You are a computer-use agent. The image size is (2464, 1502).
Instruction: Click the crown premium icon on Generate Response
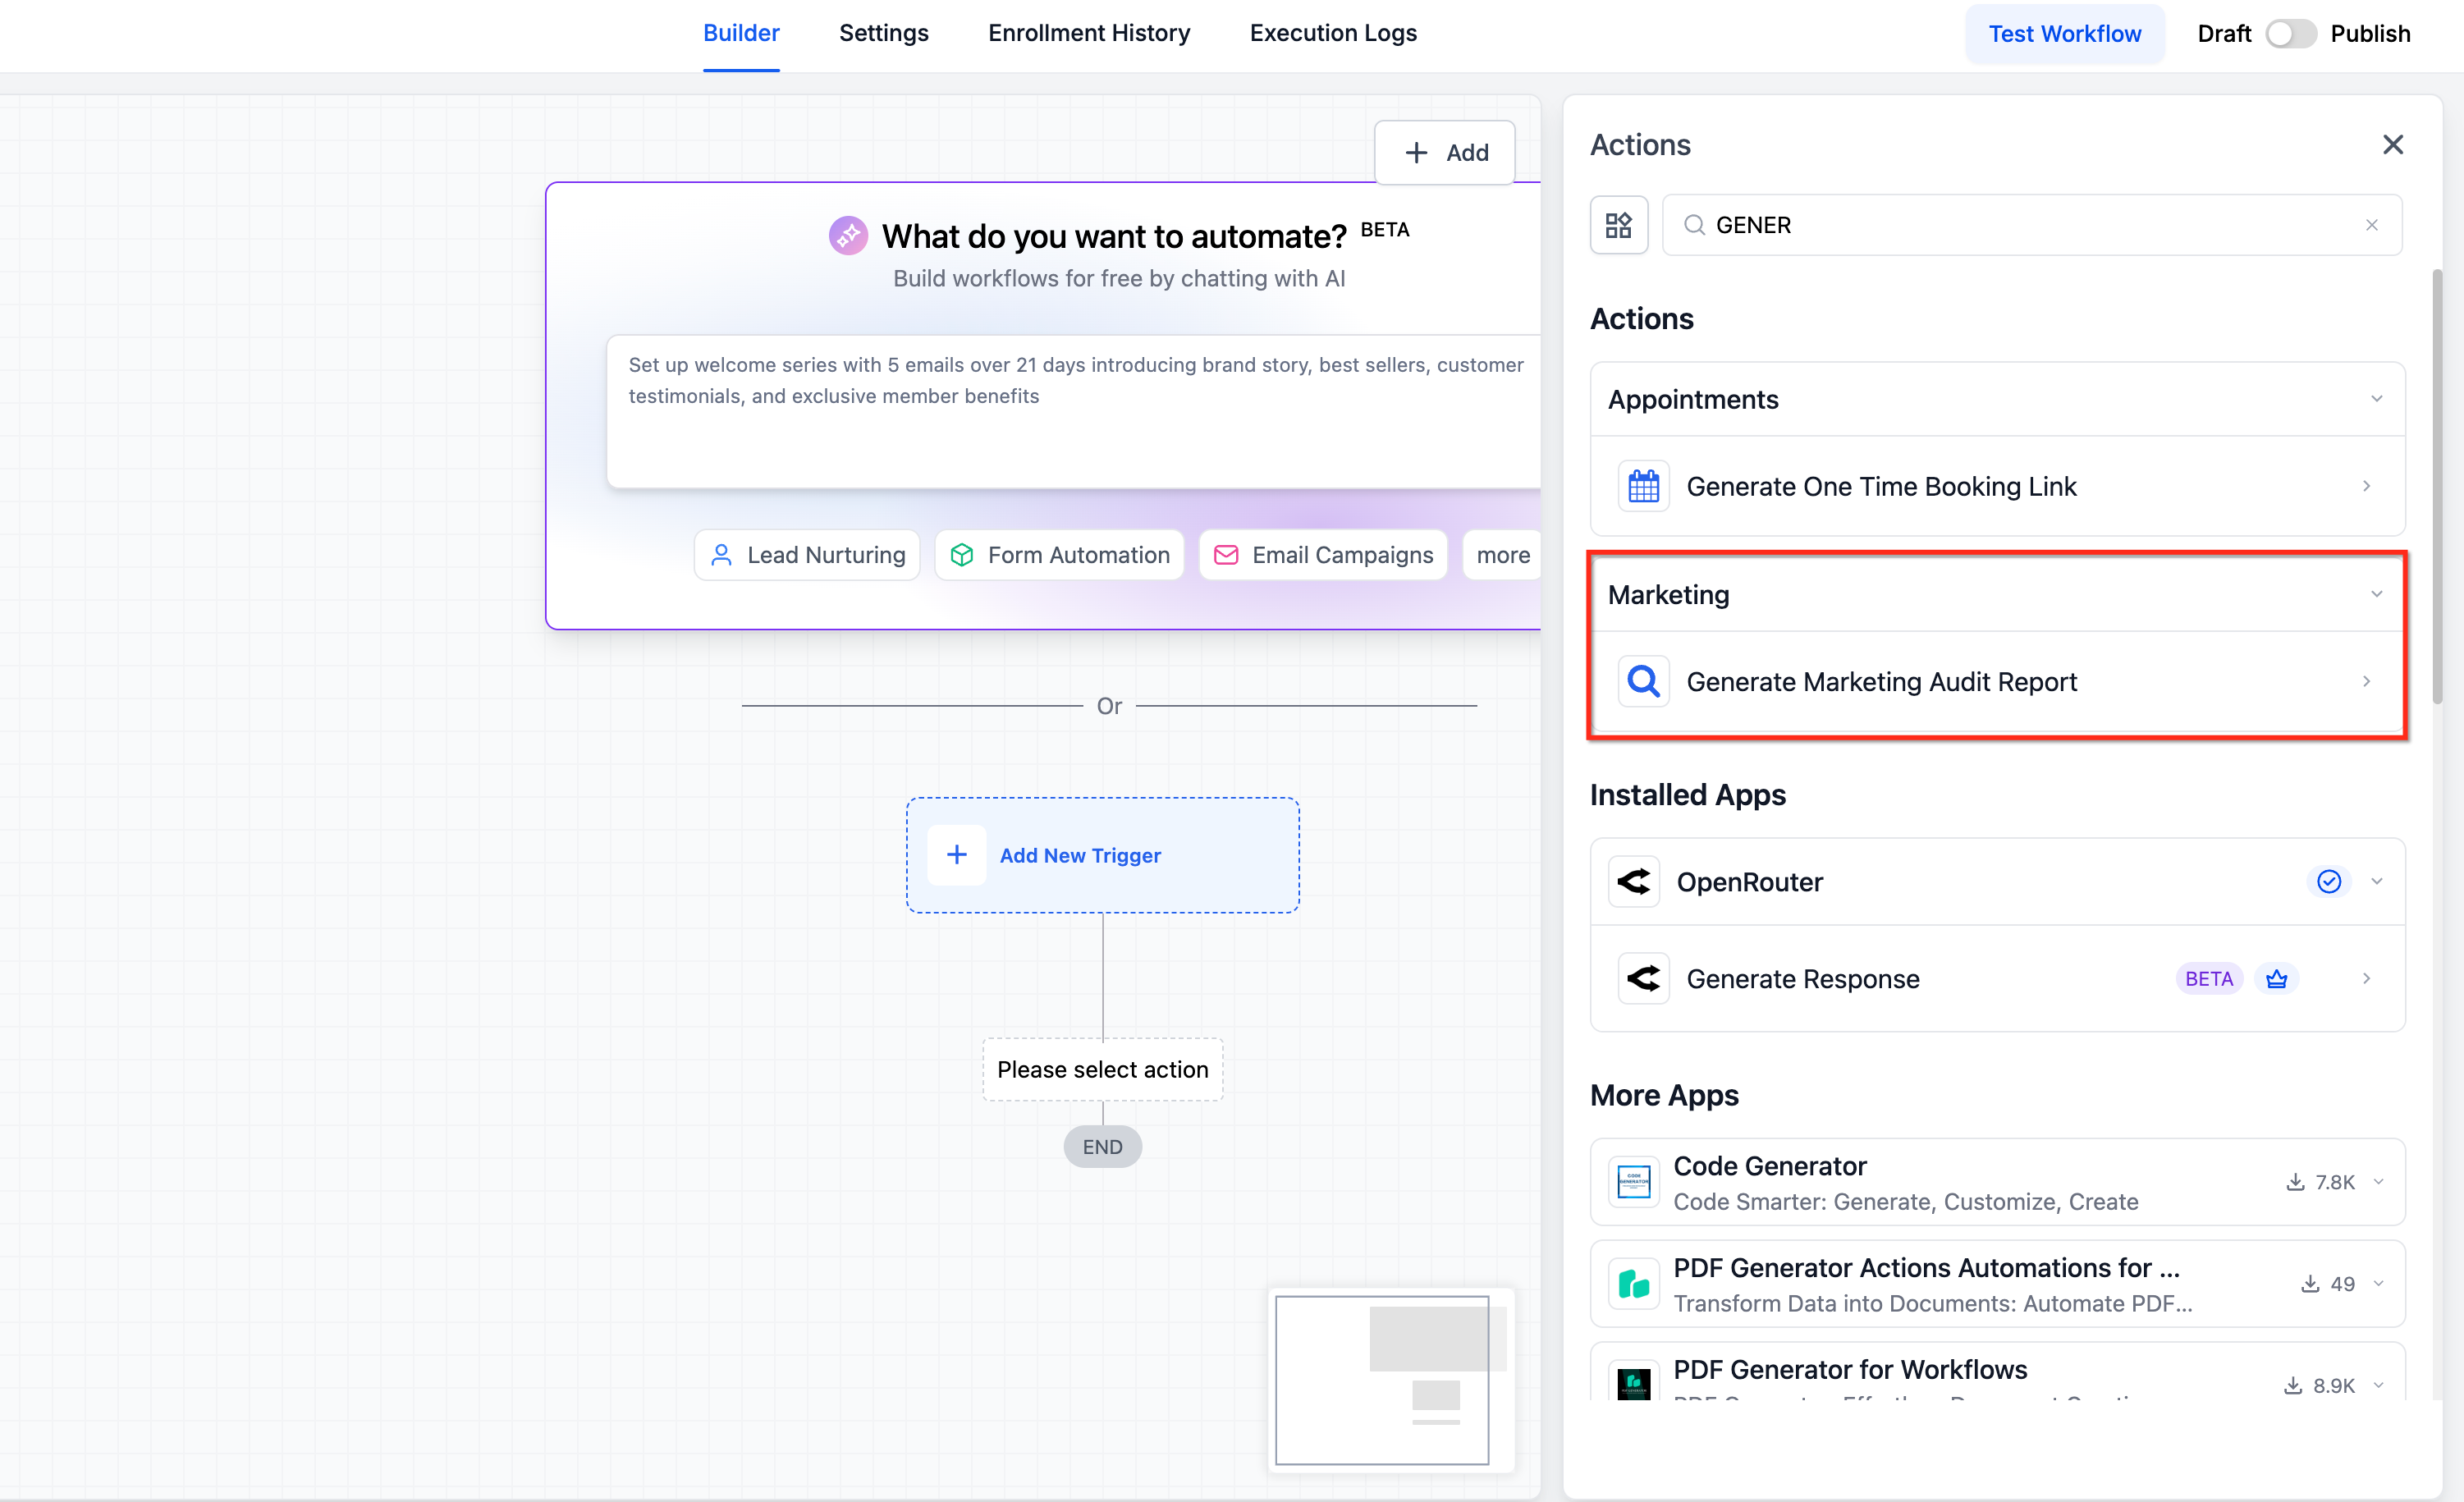click(x=2276, y=978)
